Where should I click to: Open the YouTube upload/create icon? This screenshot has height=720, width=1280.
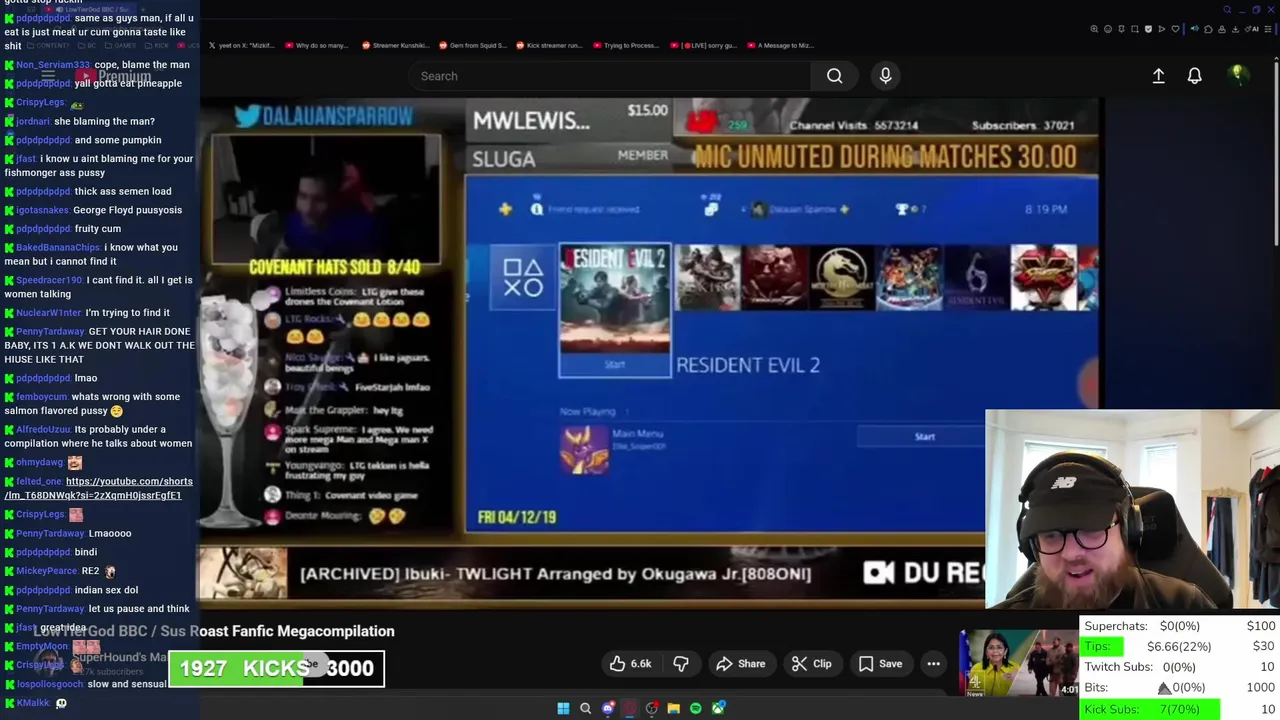1158,76
